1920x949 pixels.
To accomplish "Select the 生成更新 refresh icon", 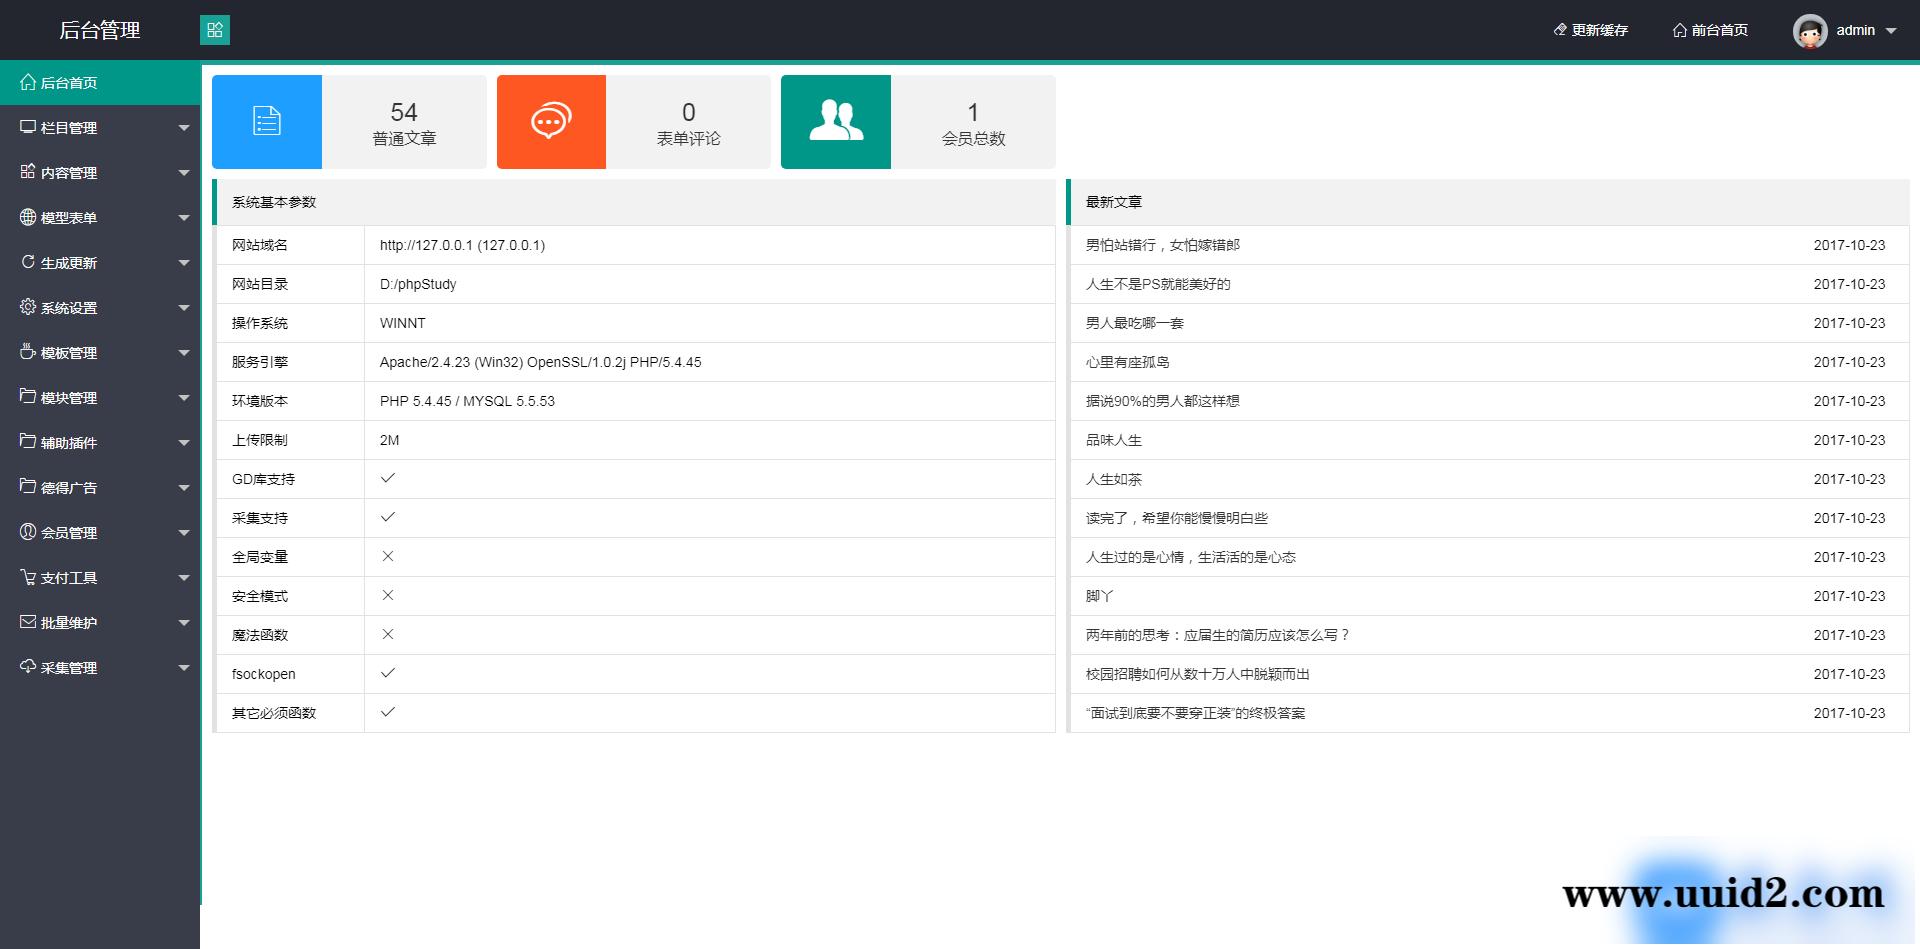I will [27, 262].
